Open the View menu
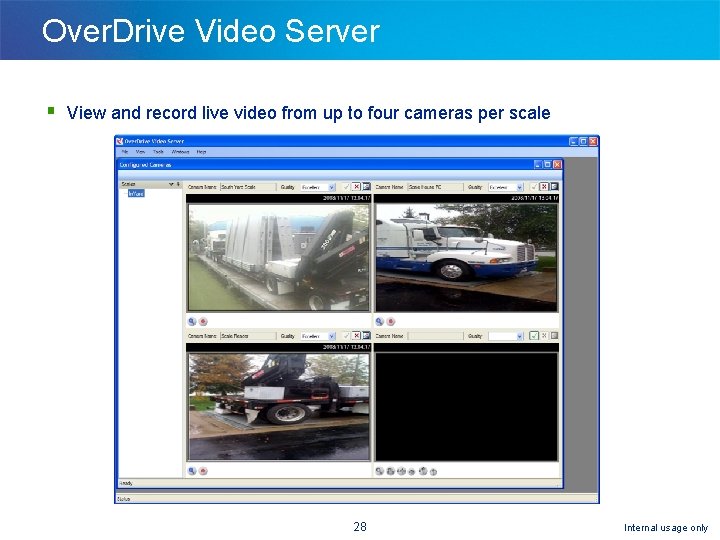720x540 pixels. point(141,152)
